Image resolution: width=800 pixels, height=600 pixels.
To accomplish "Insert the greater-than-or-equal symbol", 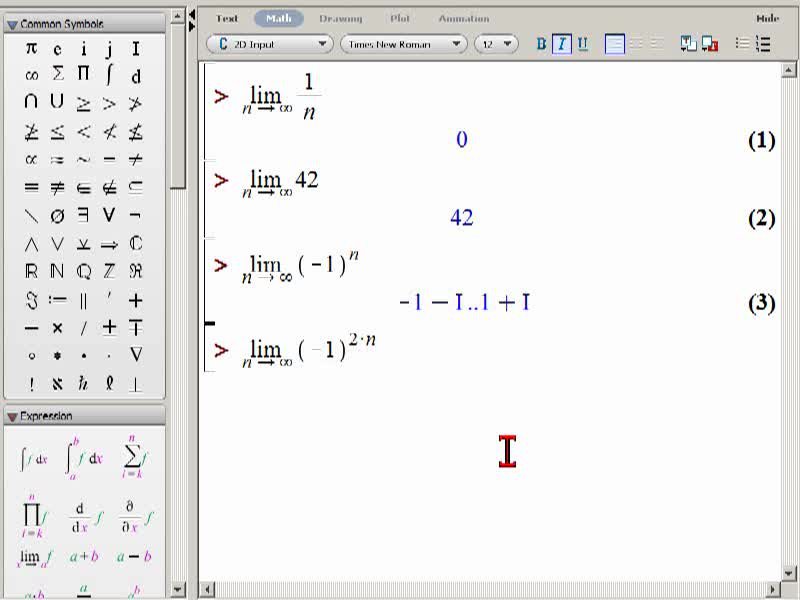I will [x=83, y=104].
